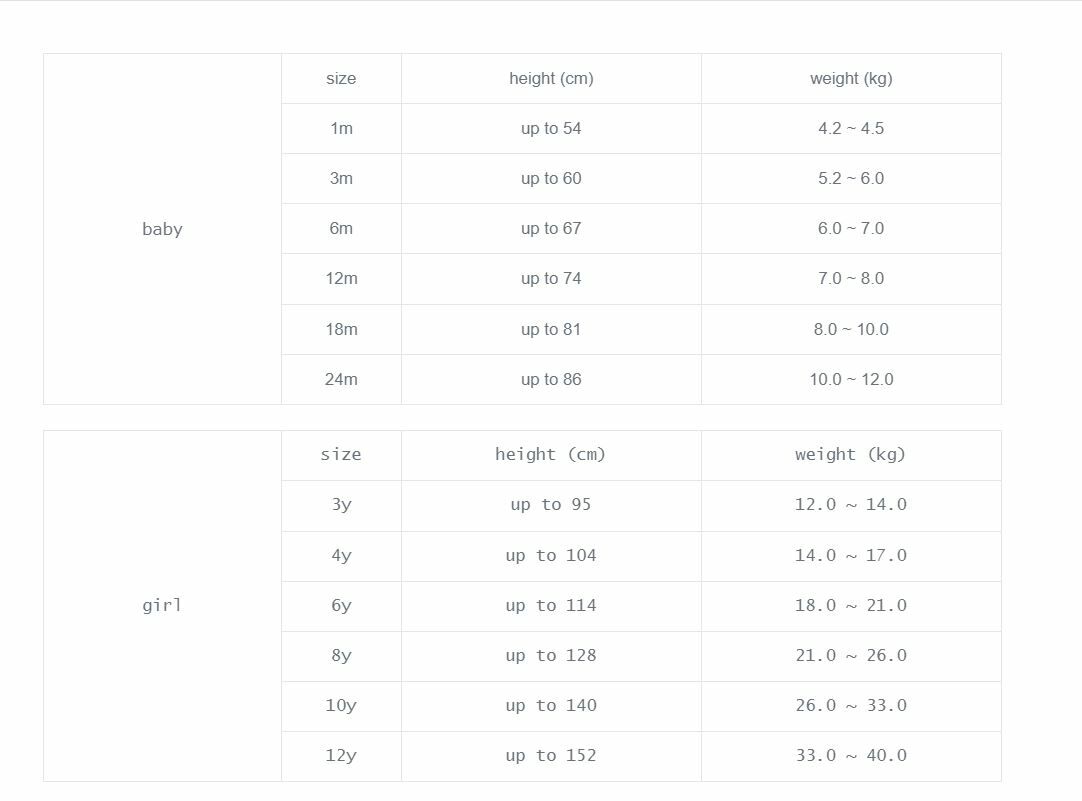Select the 4.2 ~ 4.5 weight cell
Viewport: 1082px width, 801px height.
coord(851,128)
